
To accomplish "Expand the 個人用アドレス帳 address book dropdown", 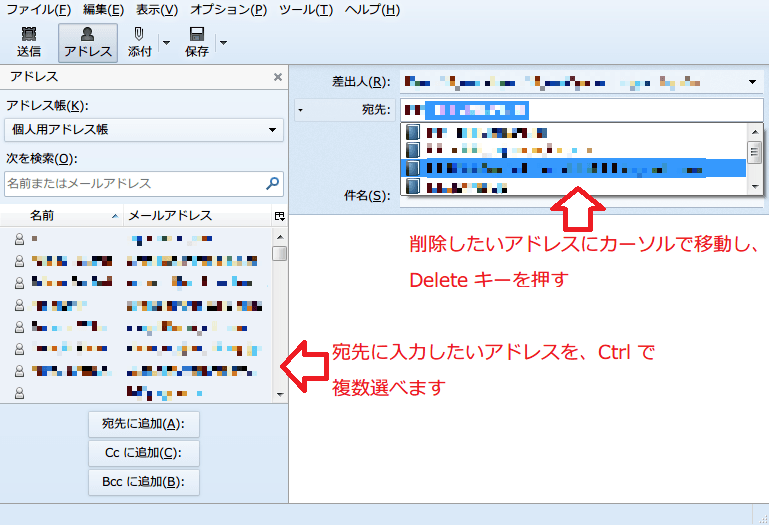I will pos(144,130).
